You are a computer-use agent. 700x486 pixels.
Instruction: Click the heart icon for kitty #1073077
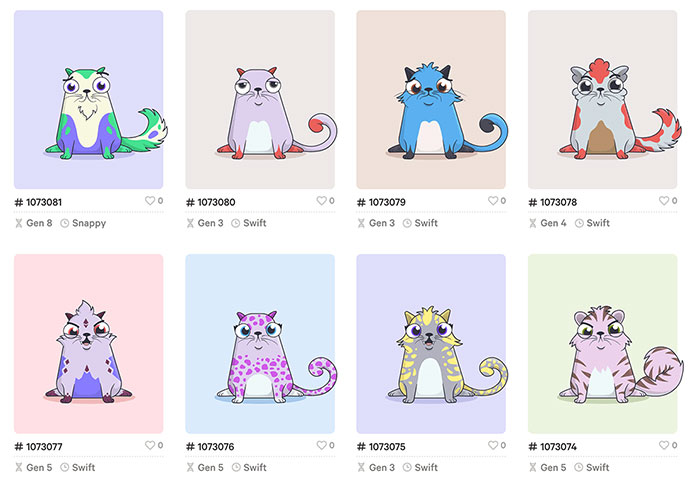(150, 445)
